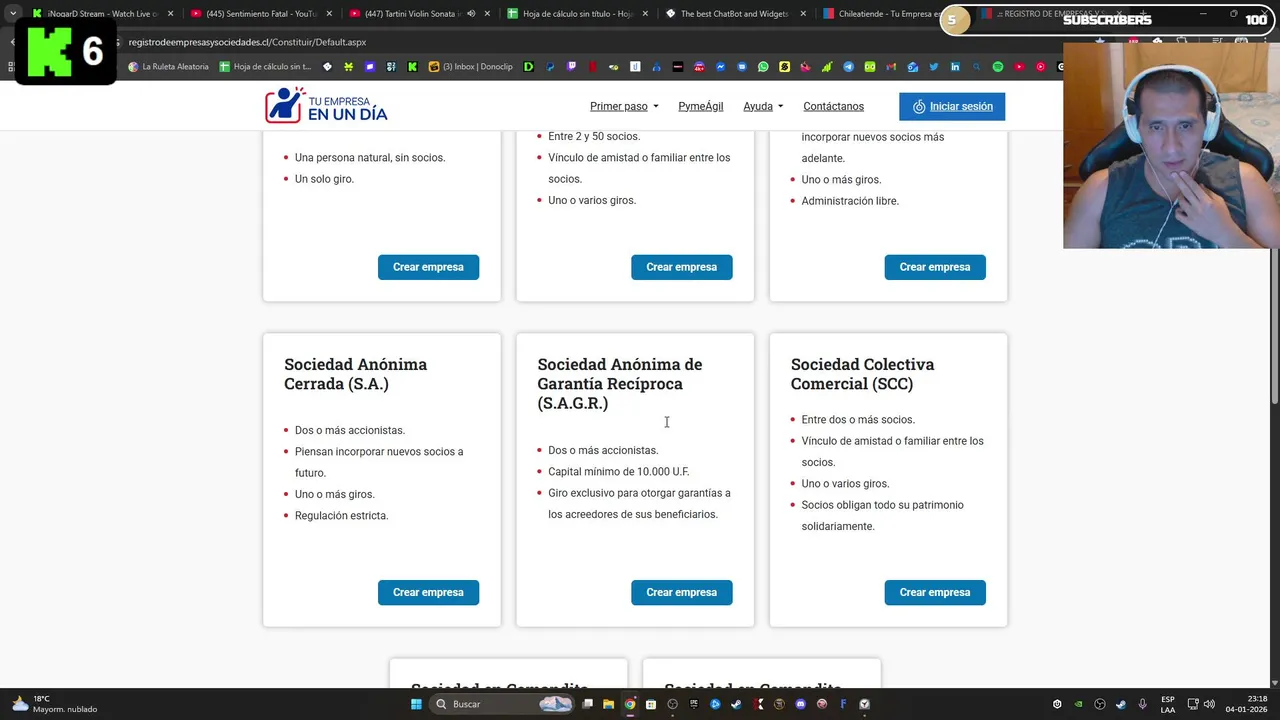Close The best ChatBot and Widgets tab
This screenshot has width=1280, height=720.
(x=803, y=14)
